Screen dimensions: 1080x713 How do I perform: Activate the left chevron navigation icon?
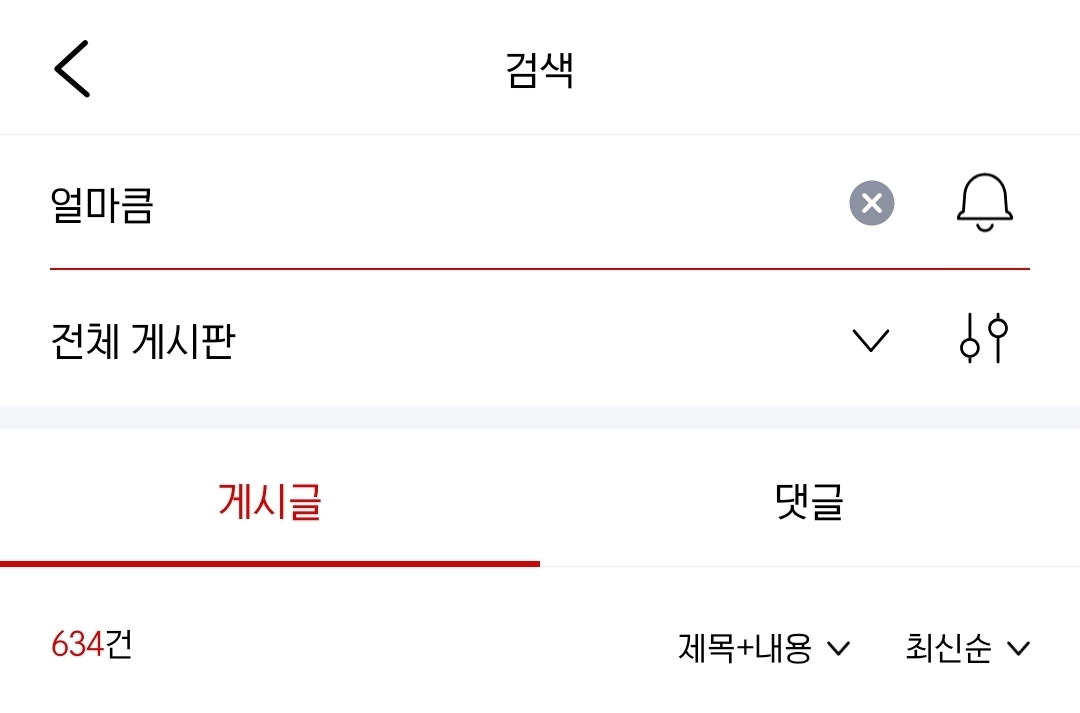(71, 66)
